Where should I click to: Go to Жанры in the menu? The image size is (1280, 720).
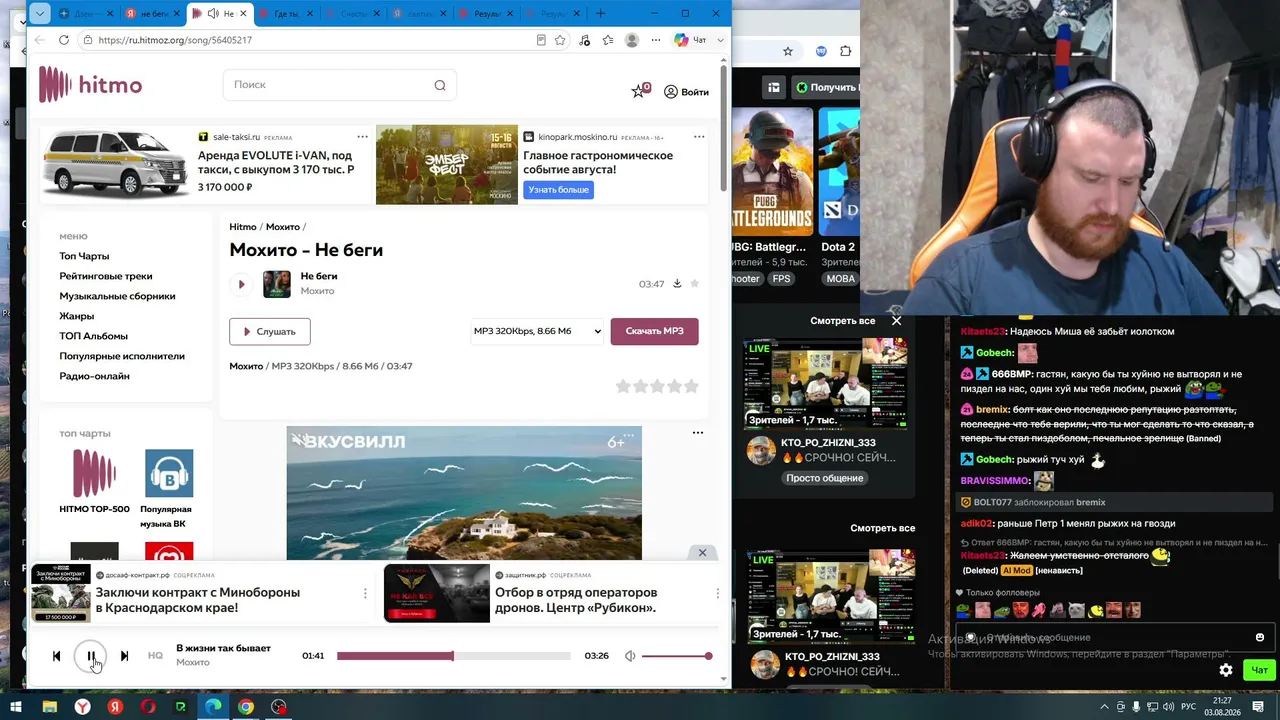tap(76, 316)
